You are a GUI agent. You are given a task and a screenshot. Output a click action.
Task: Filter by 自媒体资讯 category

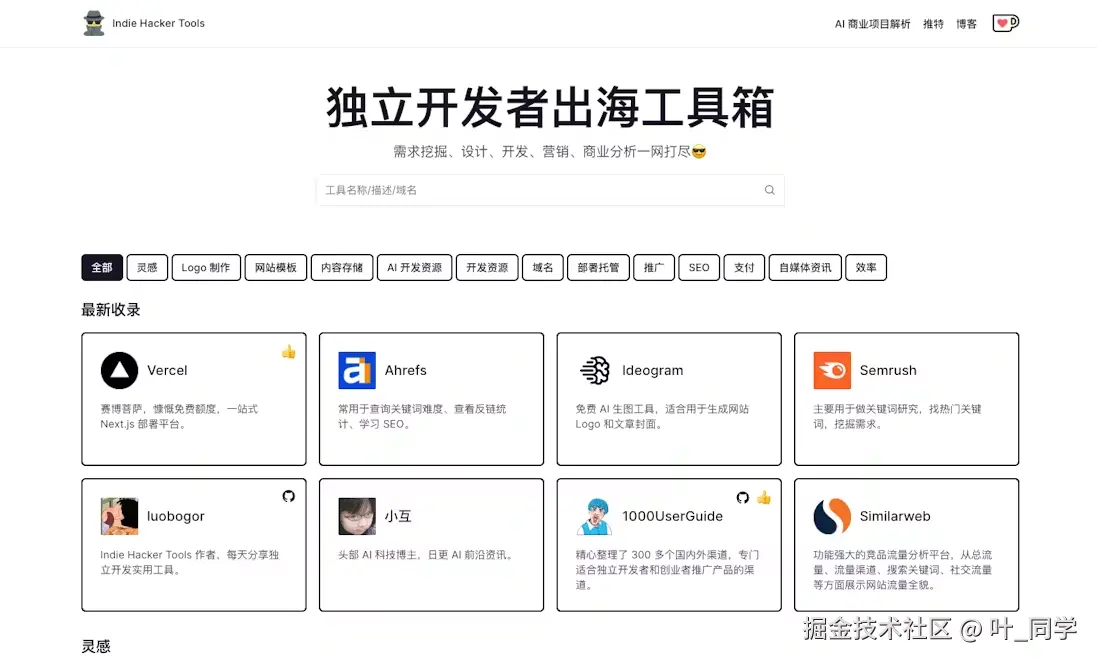coord(805,267)
